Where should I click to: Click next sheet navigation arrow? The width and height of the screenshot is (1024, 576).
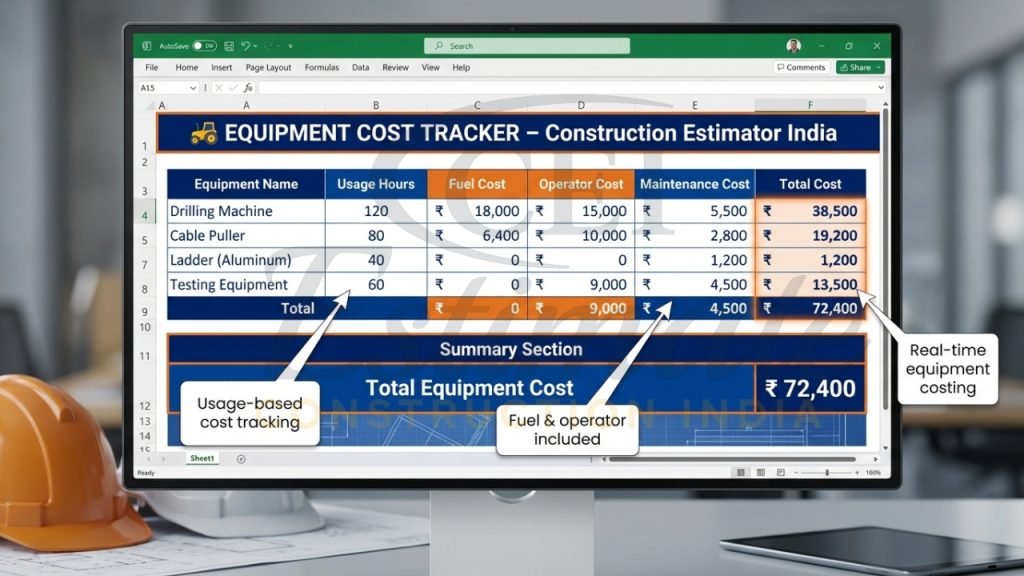point(163,459)
